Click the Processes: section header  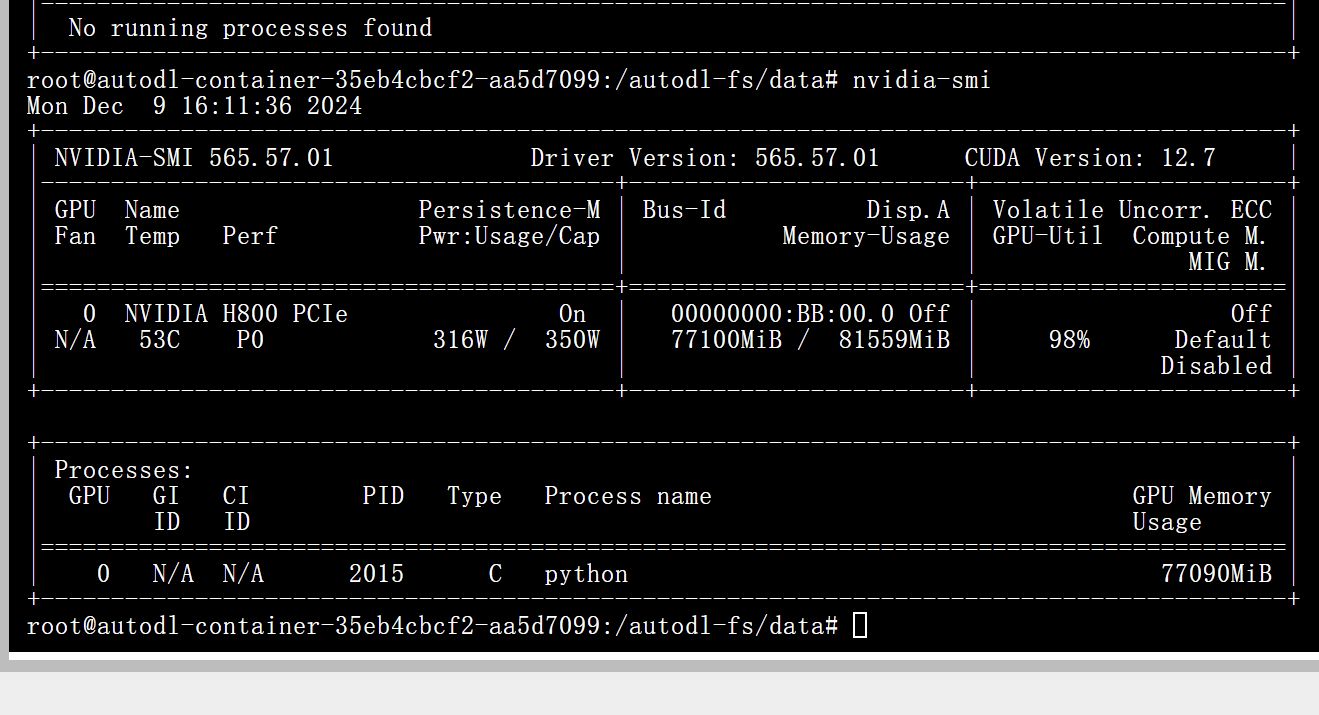[x=123, y=470]
